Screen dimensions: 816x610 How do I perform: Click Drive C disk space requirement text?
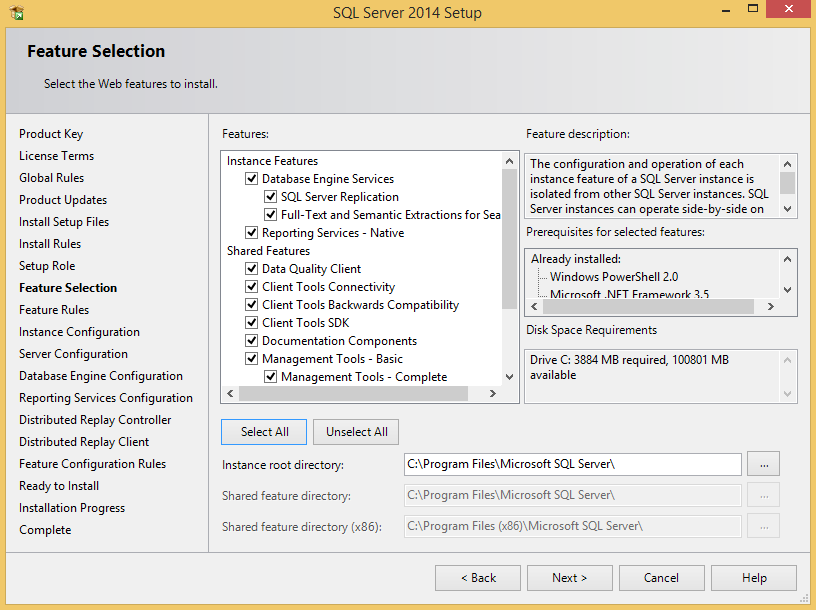(x=629, y=367)
